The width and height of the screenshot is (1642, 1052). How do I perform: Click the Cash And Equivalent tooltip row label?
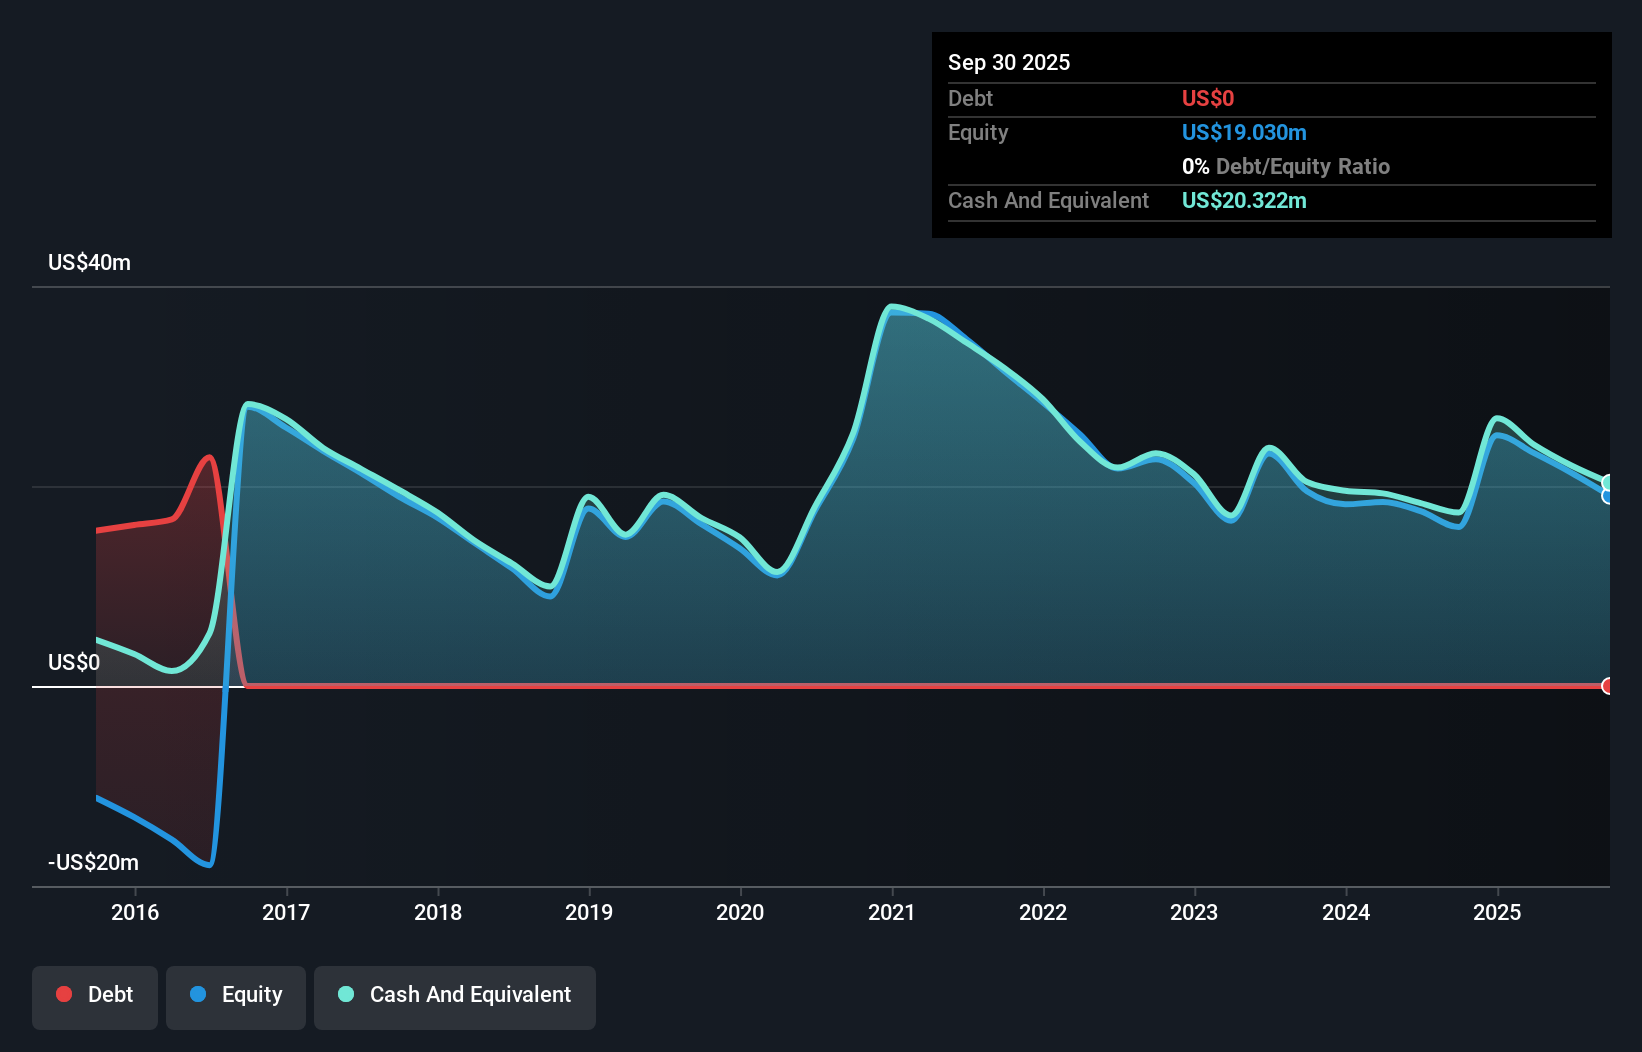click(x=1048, y=200)
